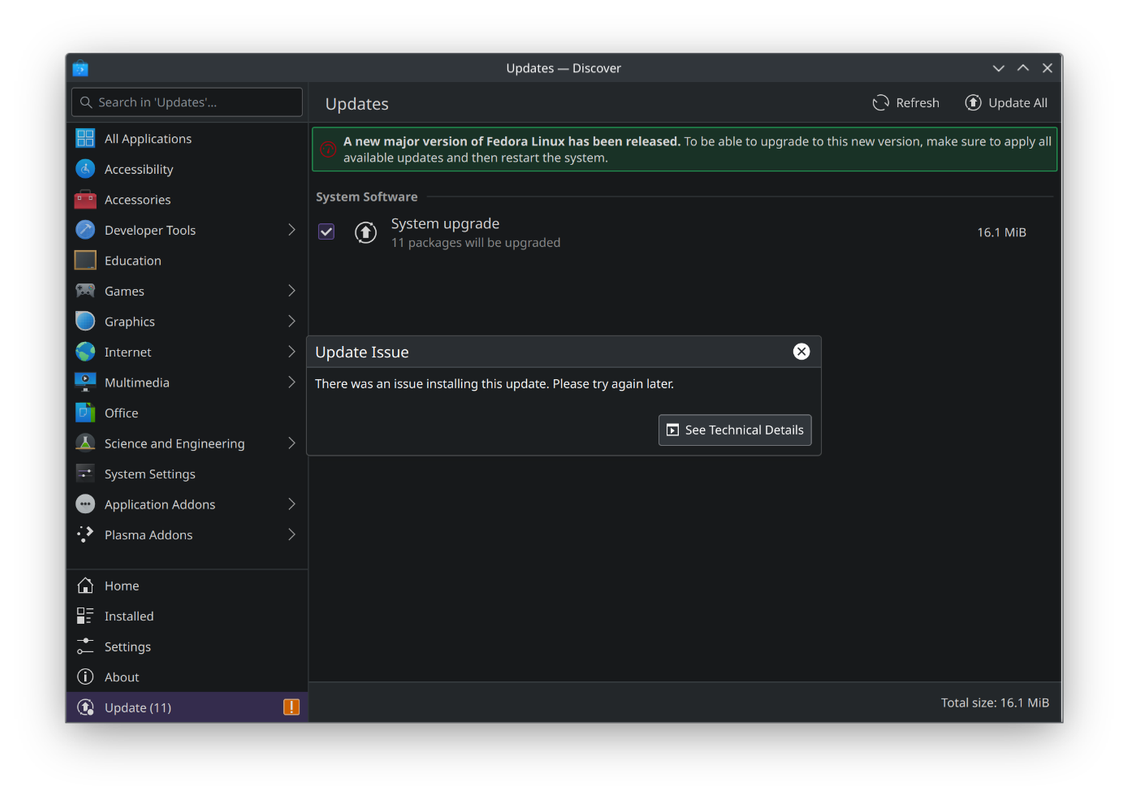Expand the Plasma Addons chevron
The image size is (1127, 800).
coord(291,535)
